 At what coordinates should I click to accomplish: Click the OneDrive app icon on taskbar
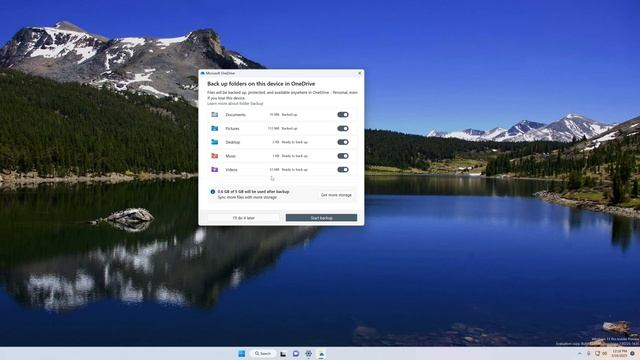click(x=321, y=354)
